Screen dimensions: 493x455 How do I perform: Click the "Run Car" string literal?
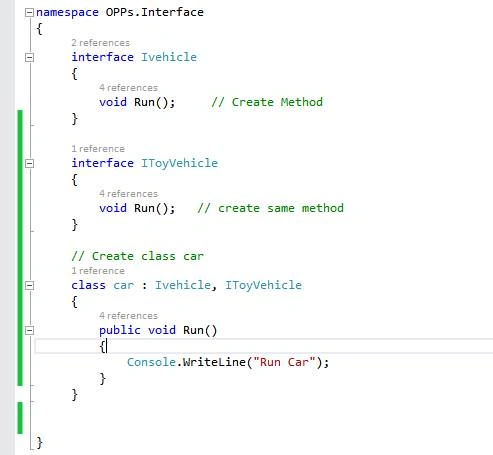click(x=284, y=362)
